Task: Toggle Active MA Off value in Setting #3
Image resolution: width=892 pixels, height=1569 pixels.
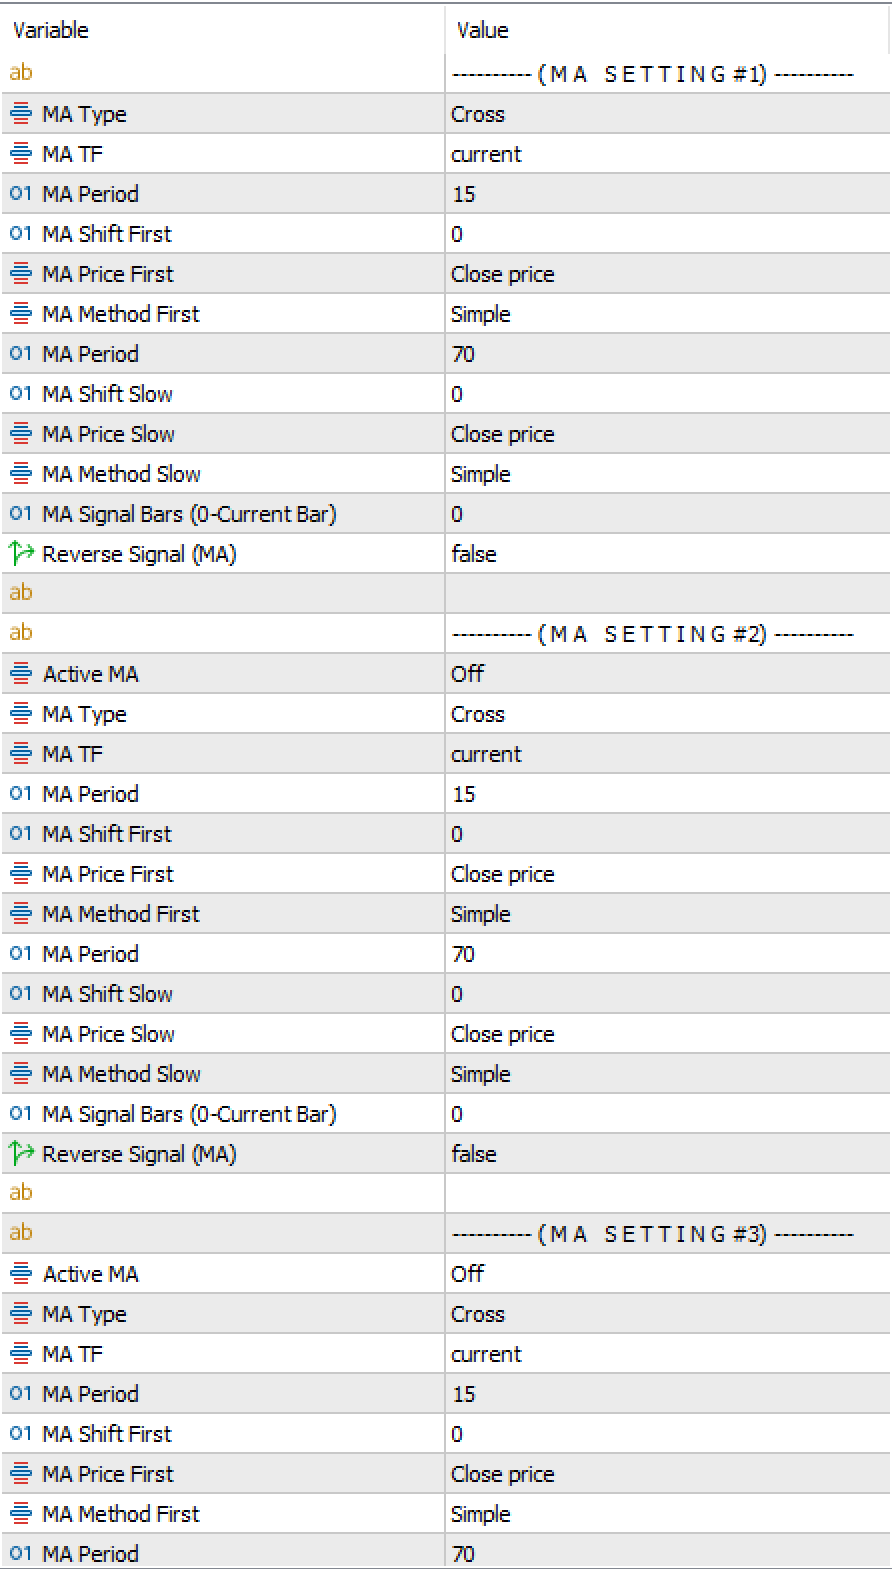Action: click(x=667, y=1273)
